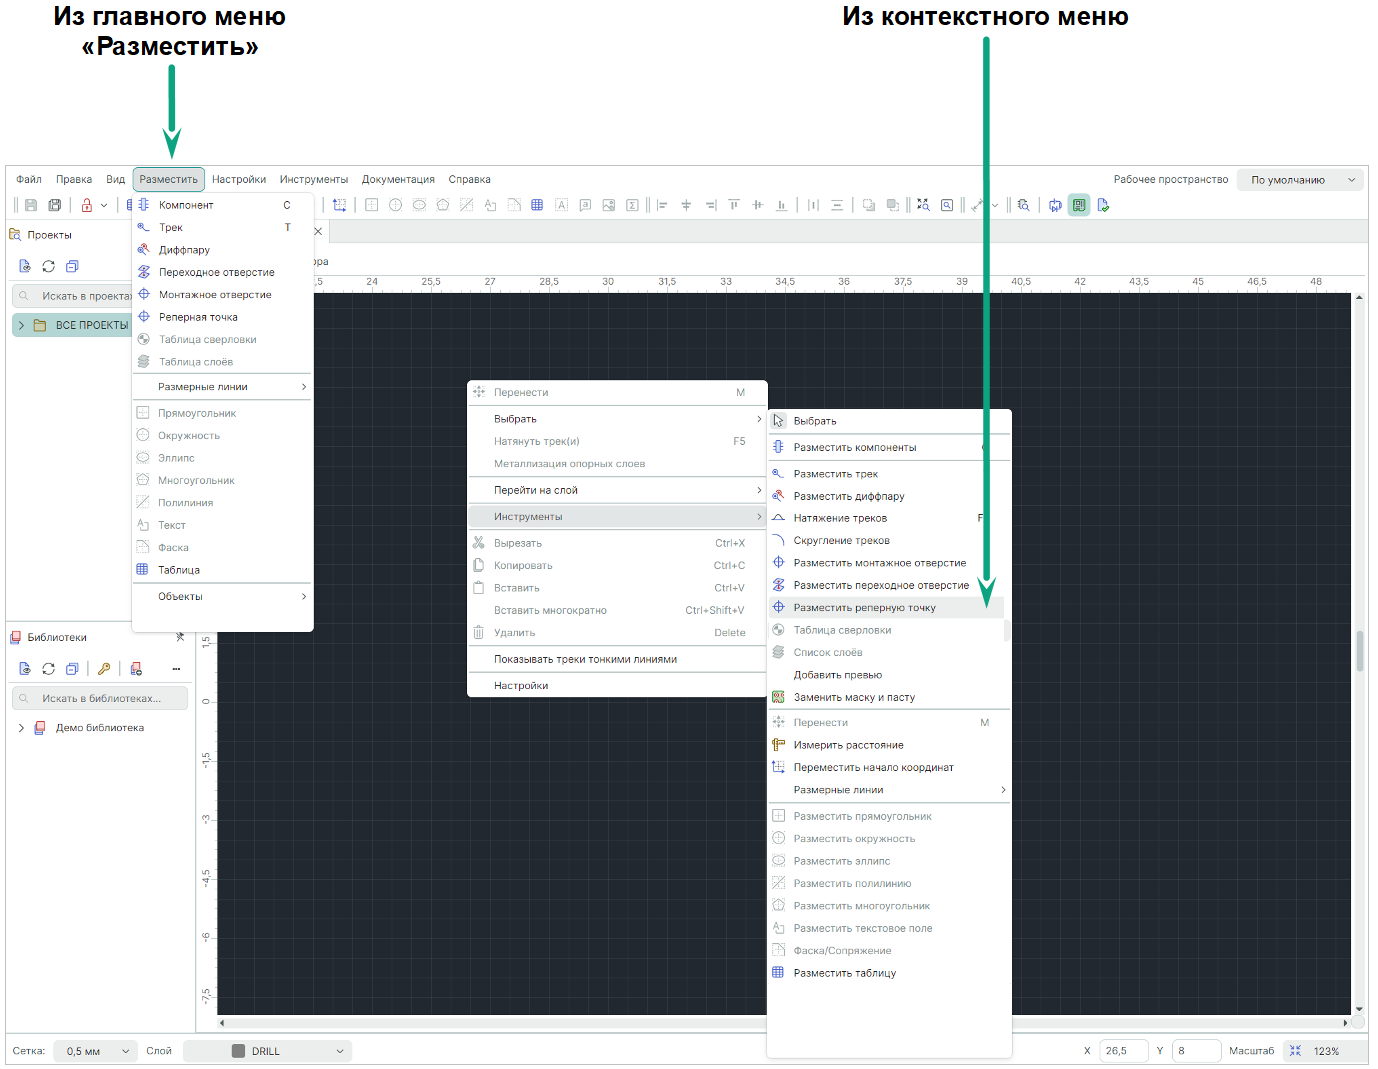Click the key icon in the Libraries panel

tap(104, 668)
